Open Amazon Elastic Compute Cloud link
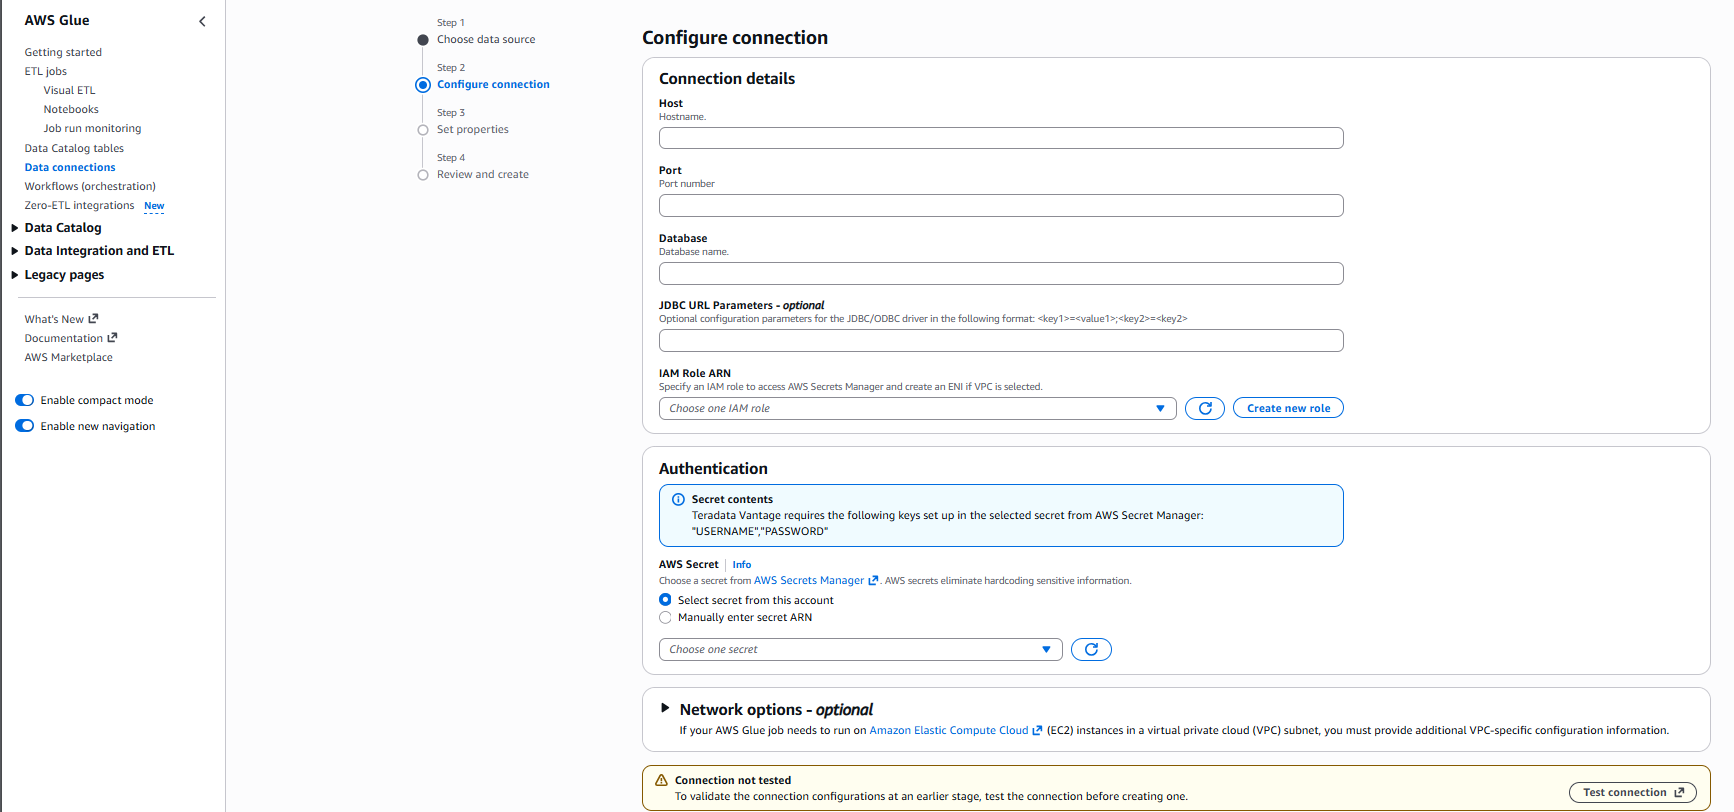Image resolution: width=1734 pixels, height=812 pixels. 949,730
